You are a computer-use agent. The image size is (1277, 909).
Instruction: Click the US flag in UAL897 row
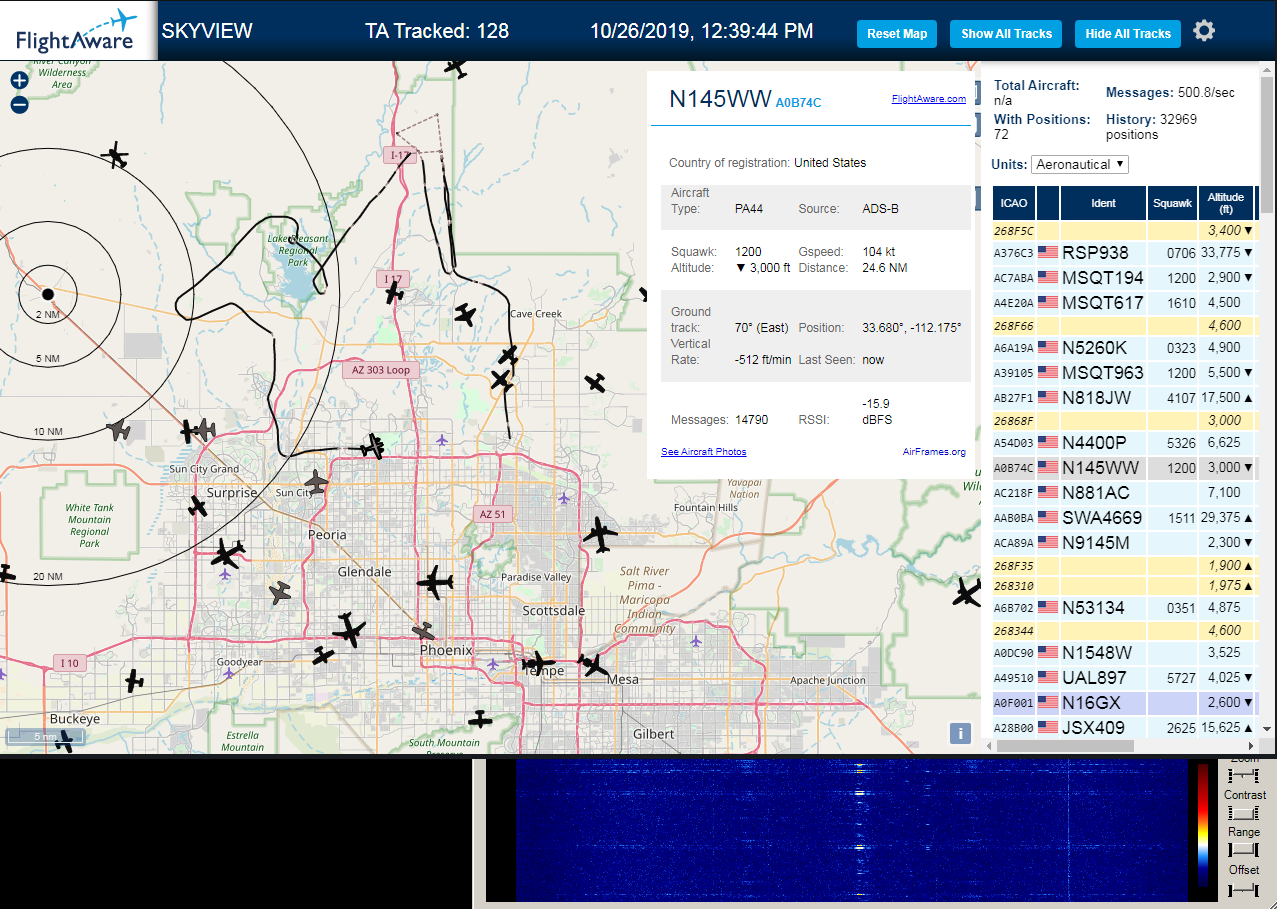(1048, 677)
